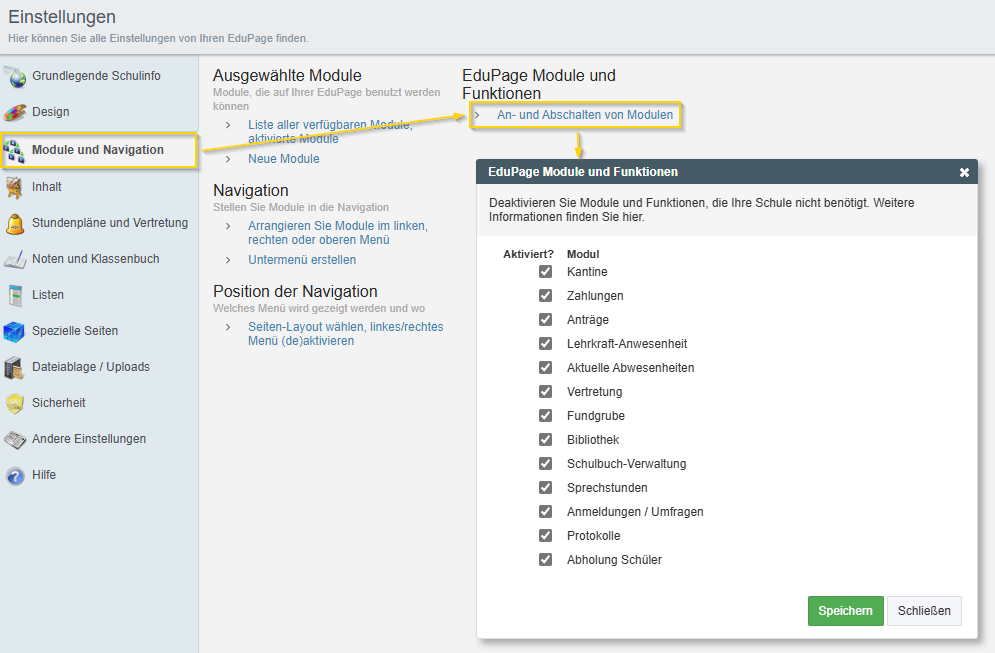The width and height of the screenshot is (995, 653).
Task: Click the Kantine module label
Action: tap(587, 272)
